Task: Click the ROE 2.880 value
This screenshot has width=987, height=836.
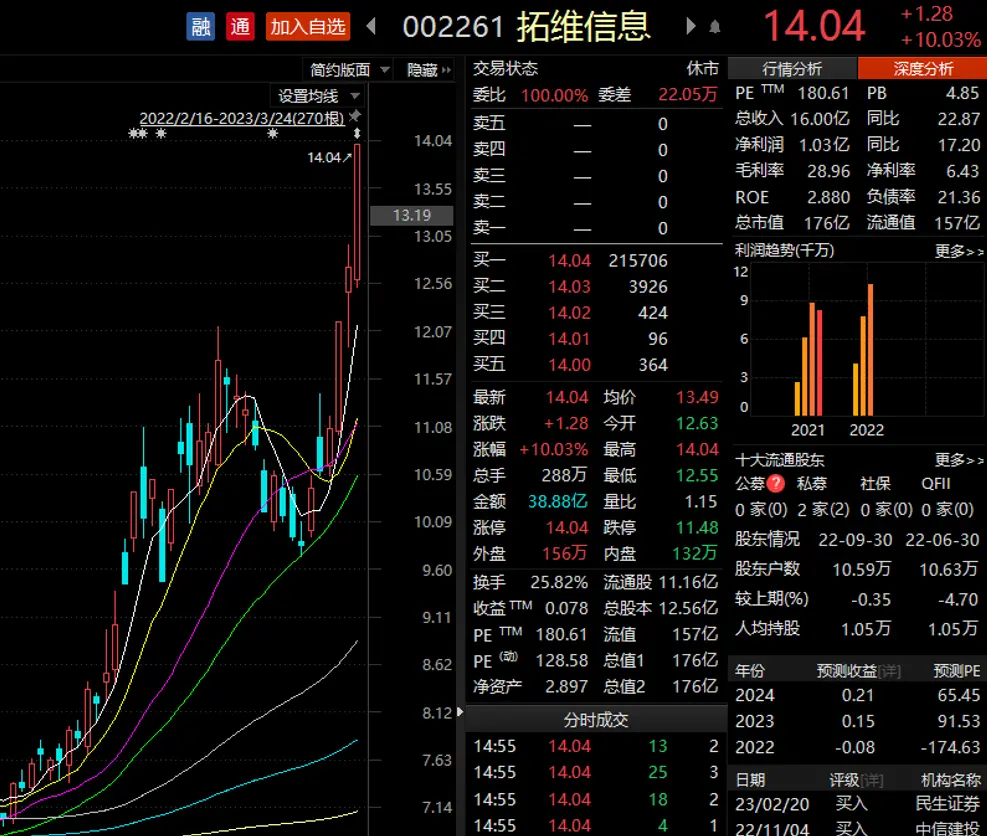Action: coord(828,198)
